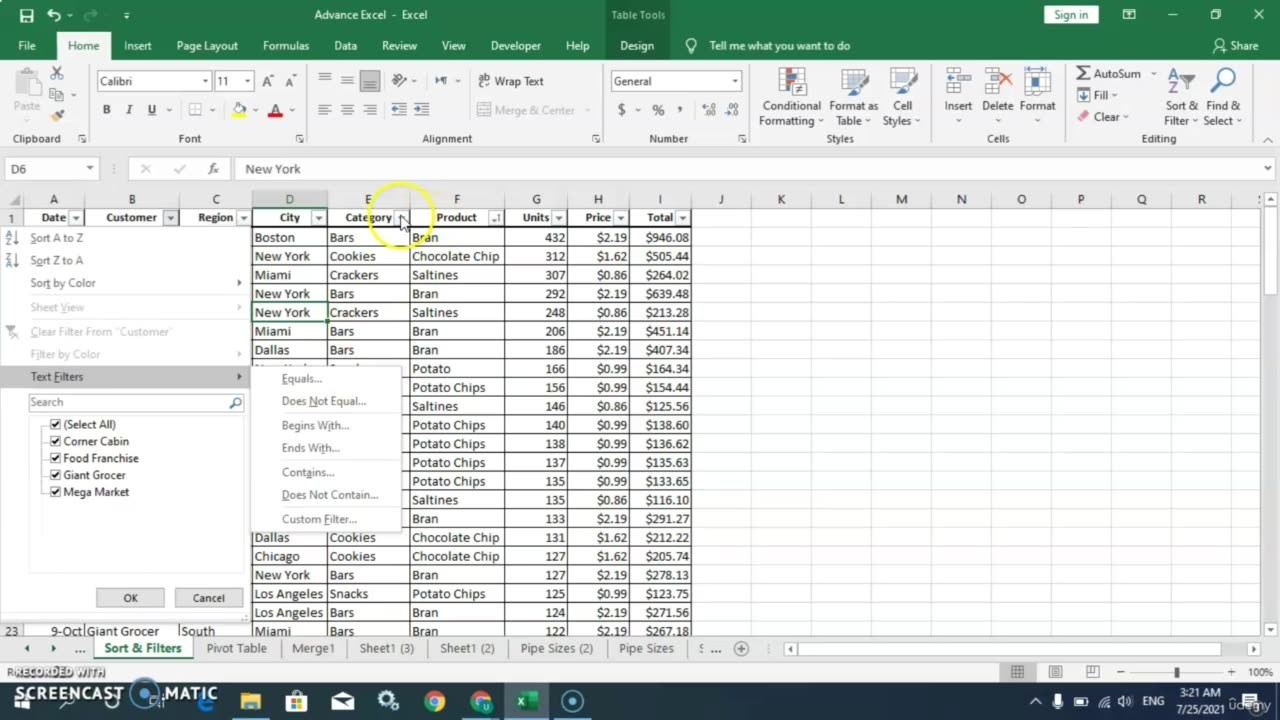
Task: Click the Sign in button
Action: point(1071,15)
